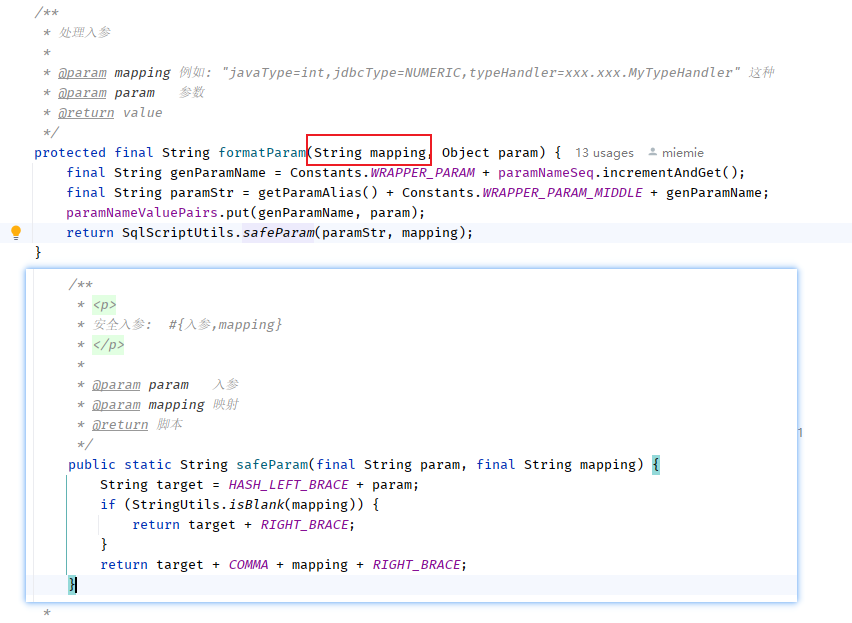Image resolution: width=852 pixels, height=623 pixels.
Task: Click the person icon beside miemie
Action: pos(653,153)
